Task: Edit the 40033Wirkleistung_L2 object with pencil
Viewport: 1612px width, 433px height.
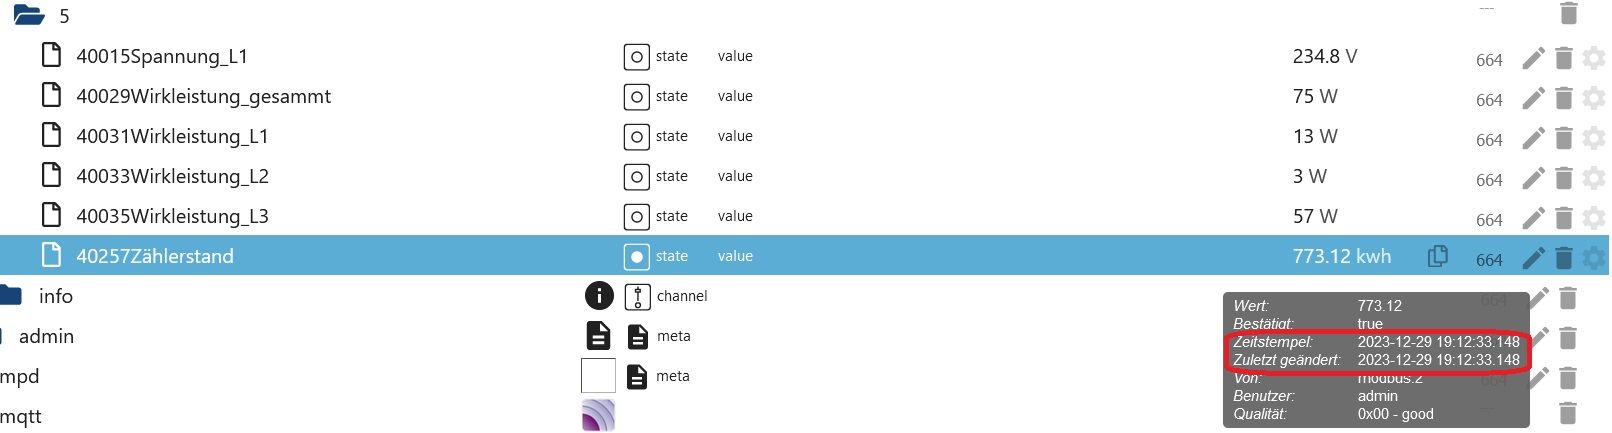Action: 1533,178
